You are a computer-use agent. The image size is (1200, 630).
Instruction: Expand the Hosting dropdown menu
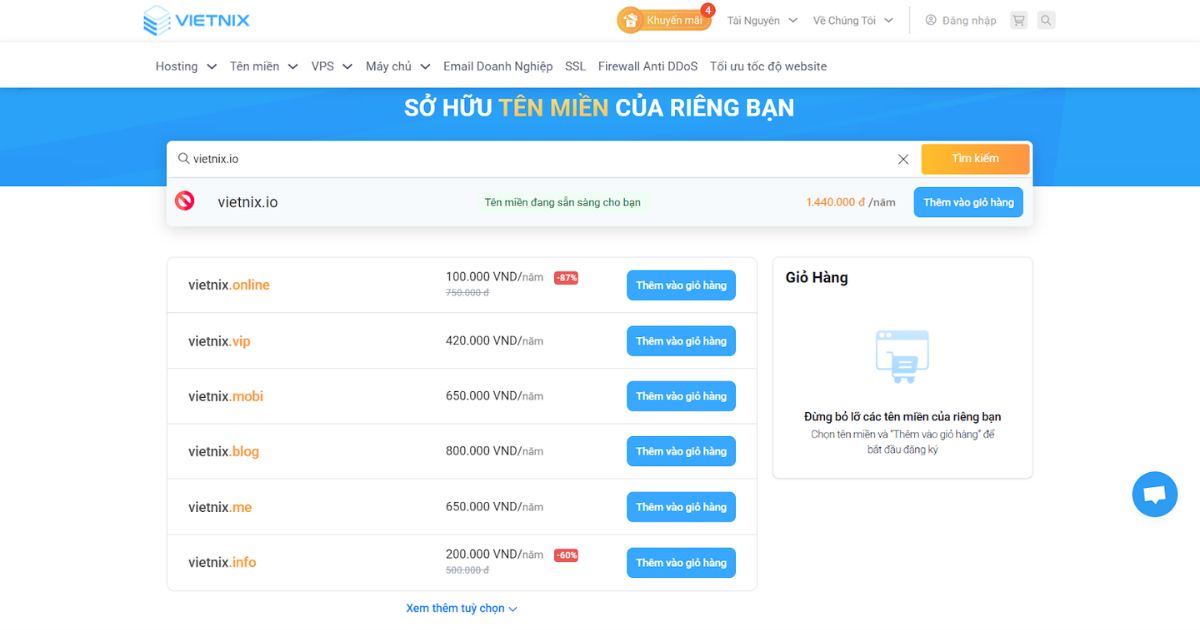click(185, 65)
